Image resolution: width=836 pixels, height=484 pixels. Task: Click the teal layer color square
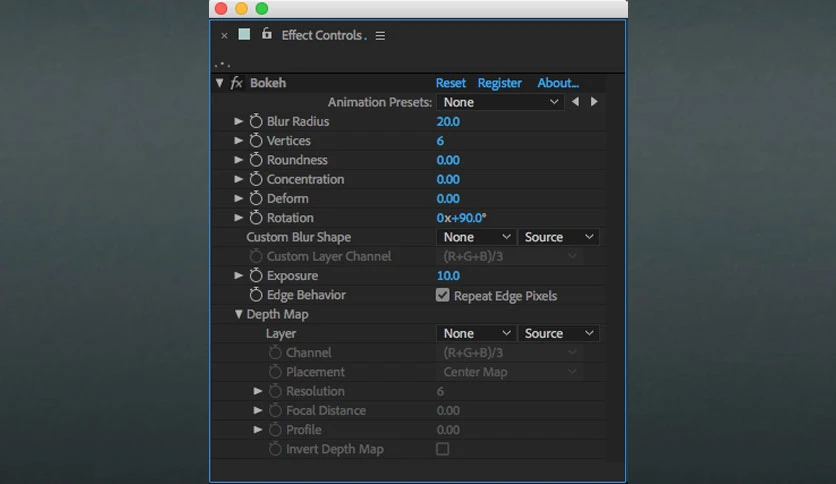point(244,35)
